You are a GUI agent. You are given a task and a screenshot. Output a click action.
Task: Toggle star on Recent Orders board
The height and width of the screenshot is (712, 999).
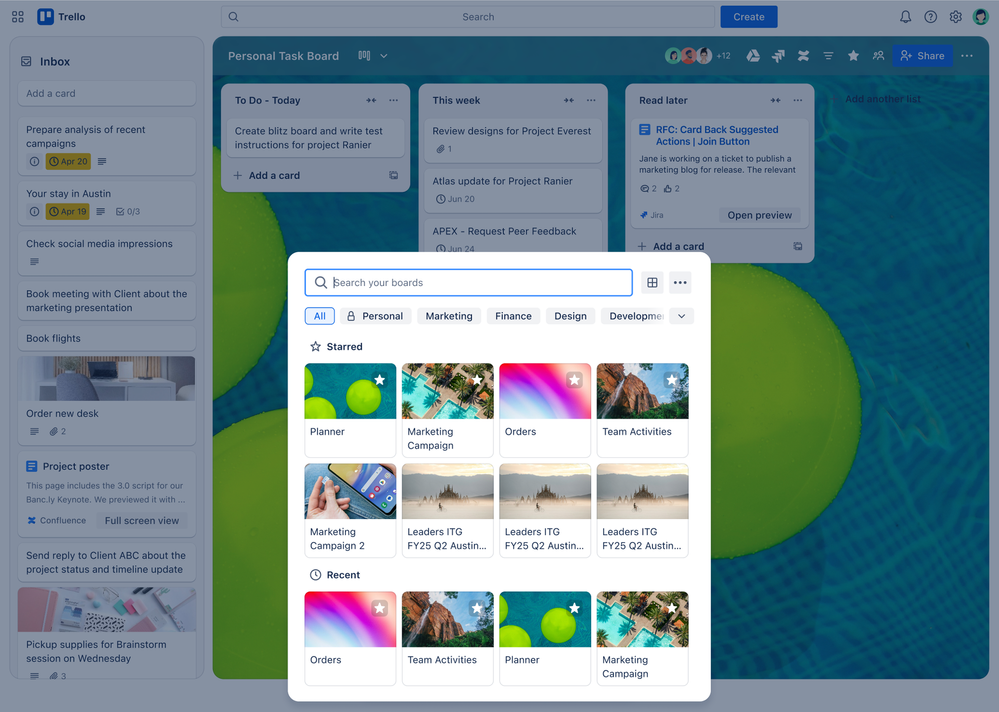point(380,608)
